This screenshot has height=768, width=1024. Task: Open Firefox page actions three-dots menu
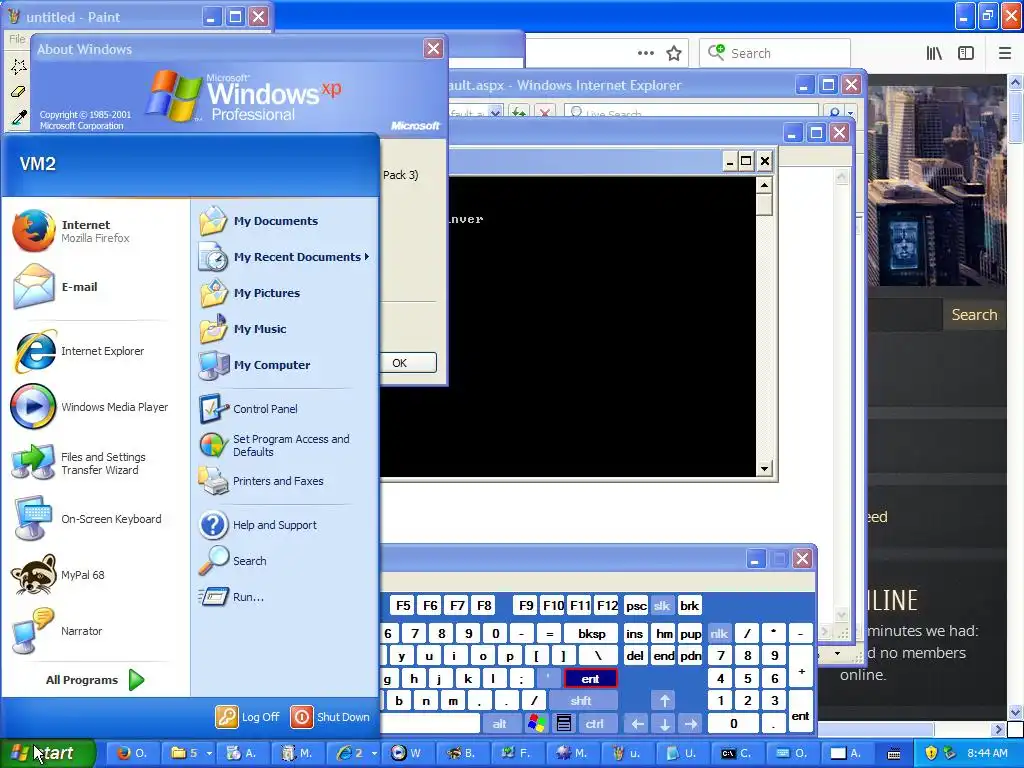coord(646,53)
